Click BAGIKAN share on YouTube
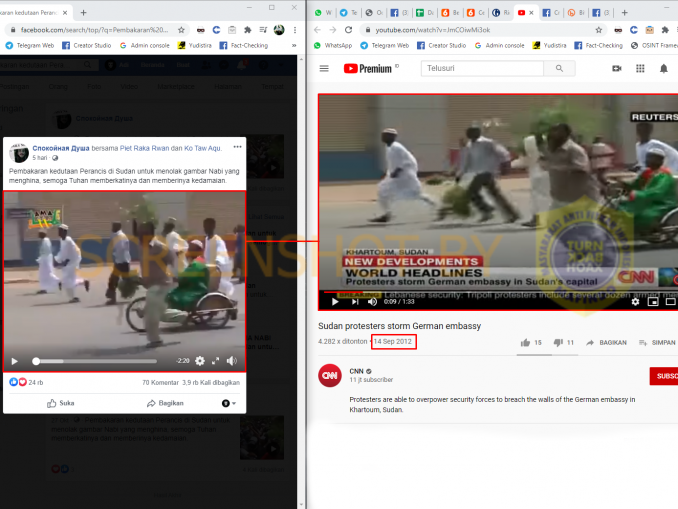 click(606, 343)
